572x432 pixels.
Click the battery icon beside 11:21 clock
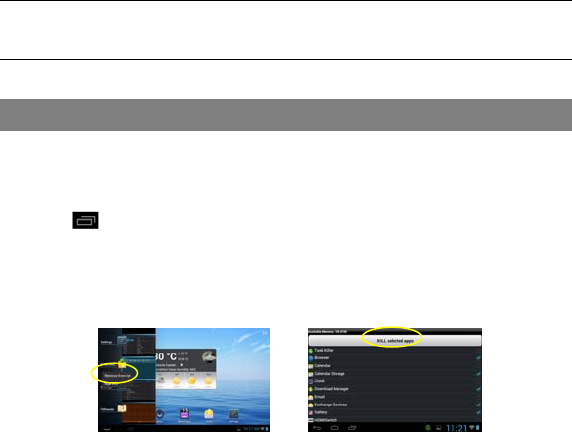coord(478,428)
